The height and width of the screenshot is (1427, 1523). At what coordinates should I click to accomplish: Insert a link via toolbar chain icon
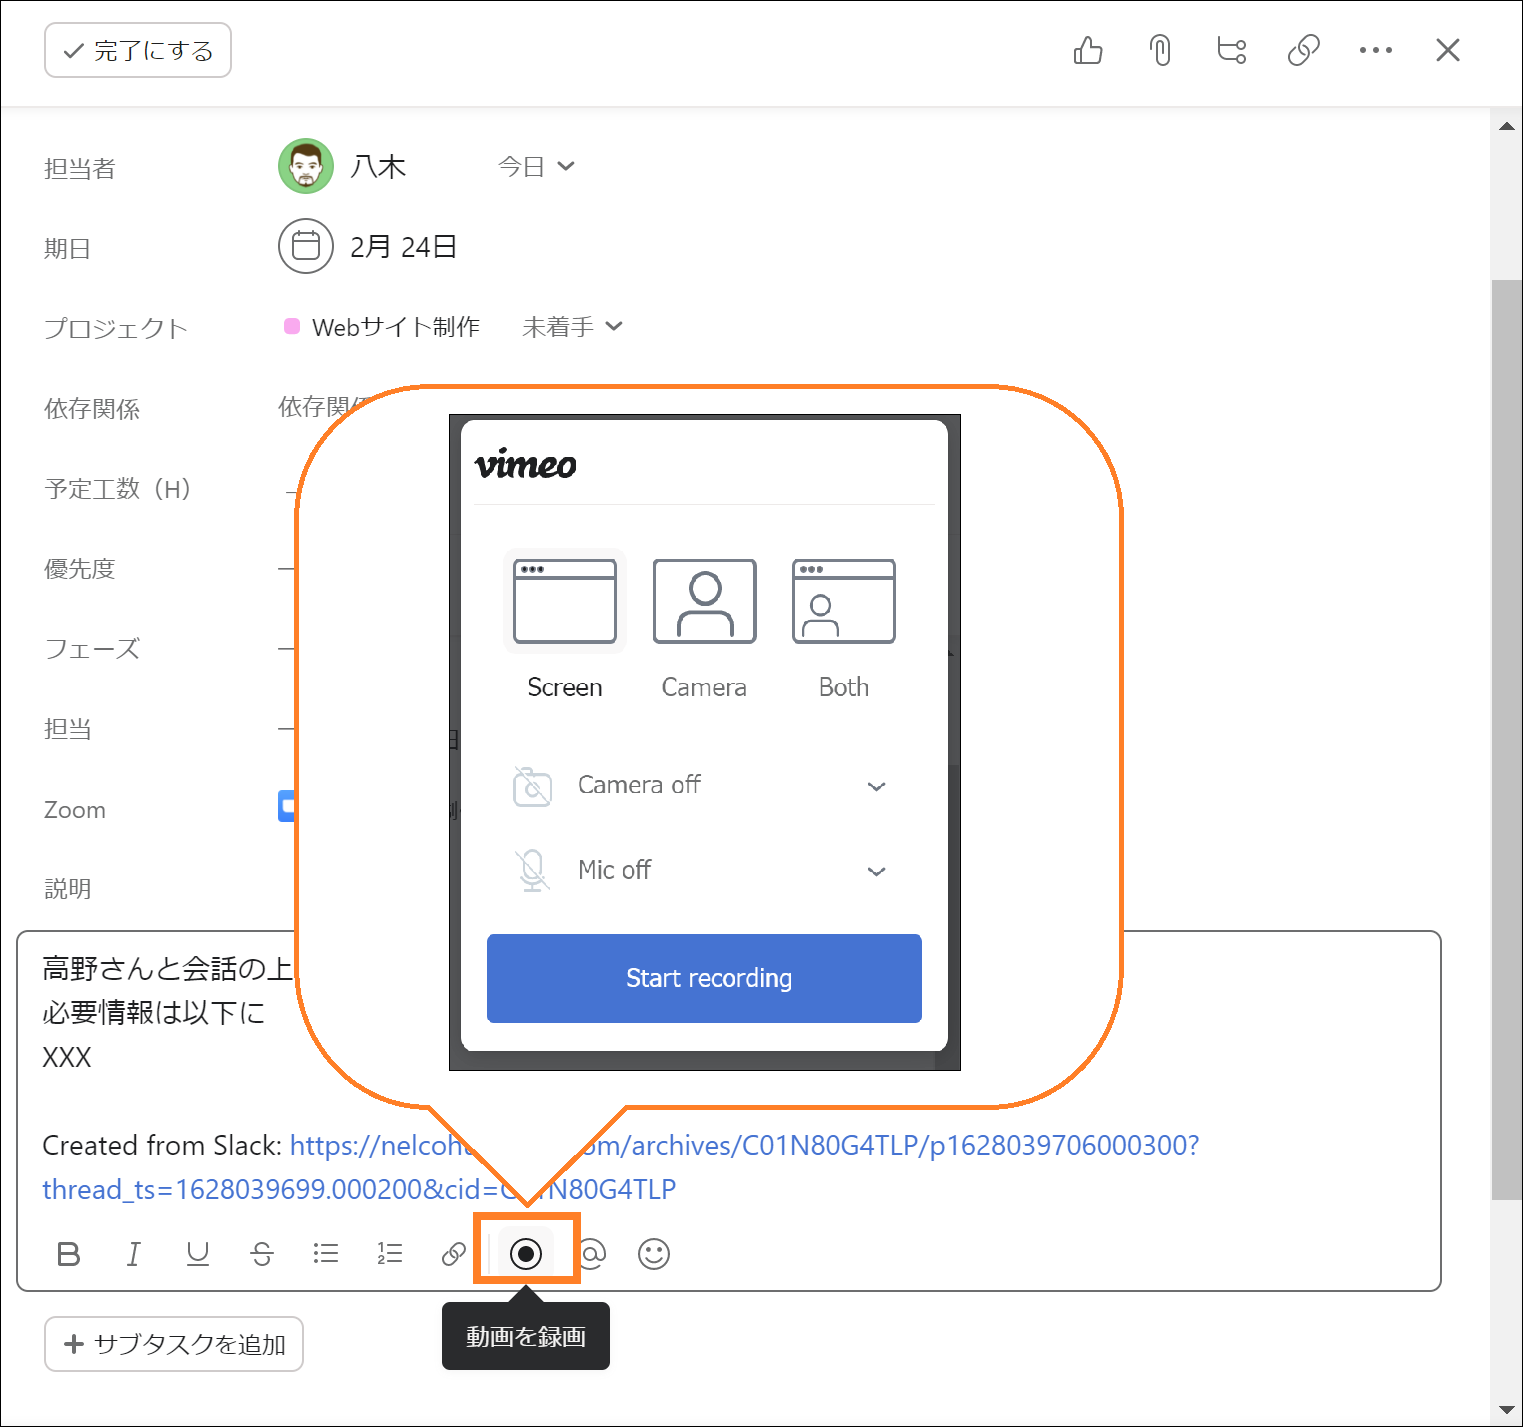point(454,1254)
